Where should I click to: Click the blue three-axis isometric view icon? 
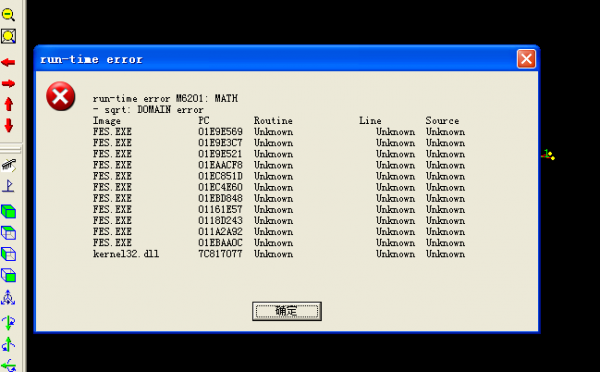8,298
